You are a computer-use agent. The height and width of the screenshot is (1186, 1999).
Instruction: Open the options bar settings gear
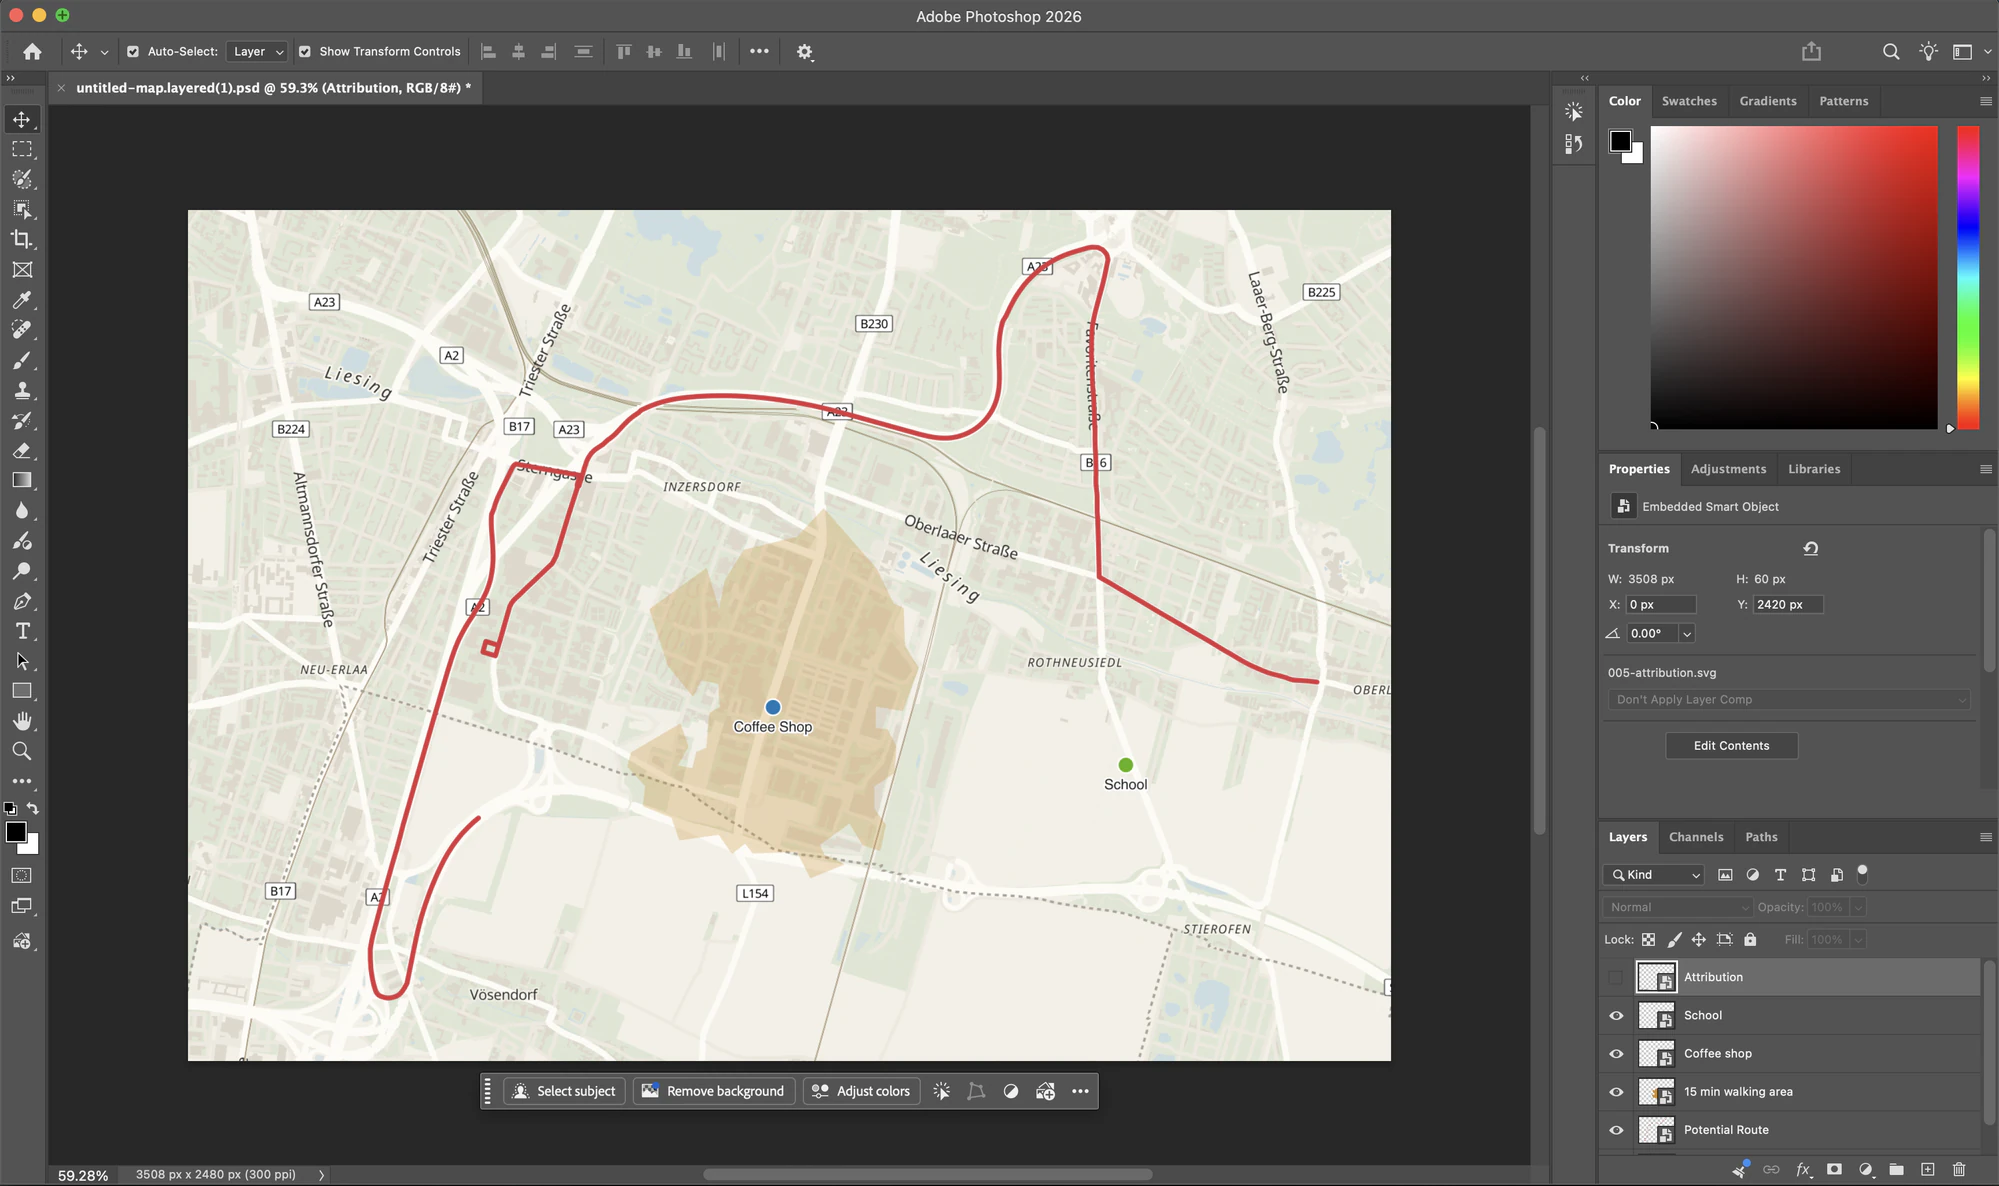(x=805, y=52)
